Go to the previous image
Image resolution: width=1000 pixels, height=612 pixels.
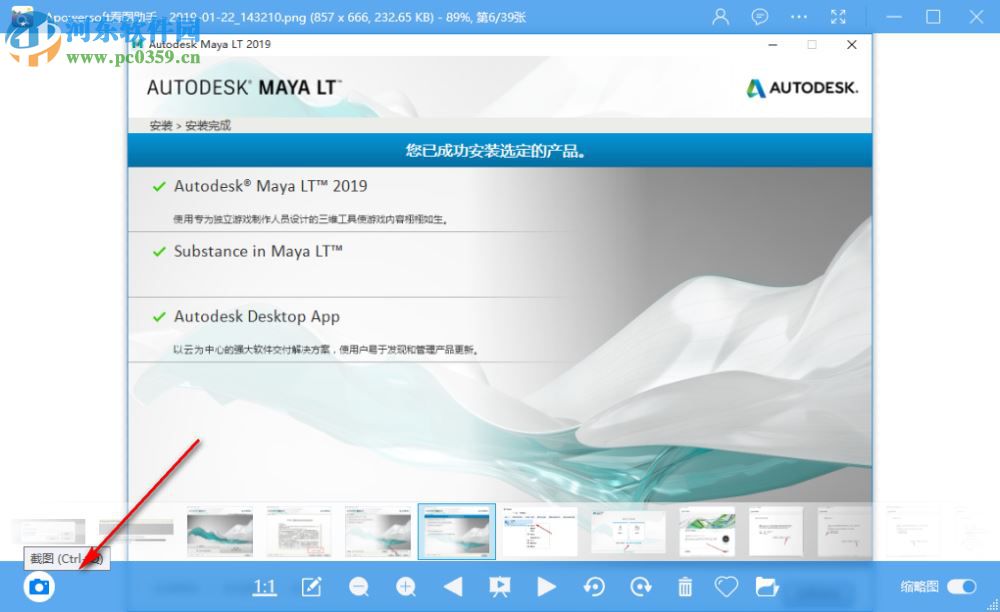[453, 586]
